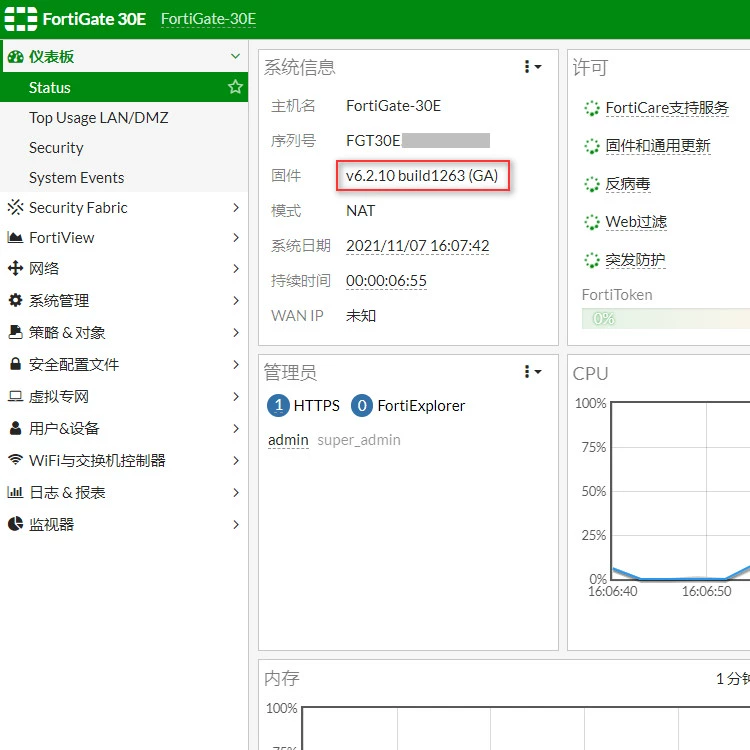The height and width of the screenshot is (750, 750).
Task: Click the FortiGate-30E hostname link in header
Action: [209, 19]
